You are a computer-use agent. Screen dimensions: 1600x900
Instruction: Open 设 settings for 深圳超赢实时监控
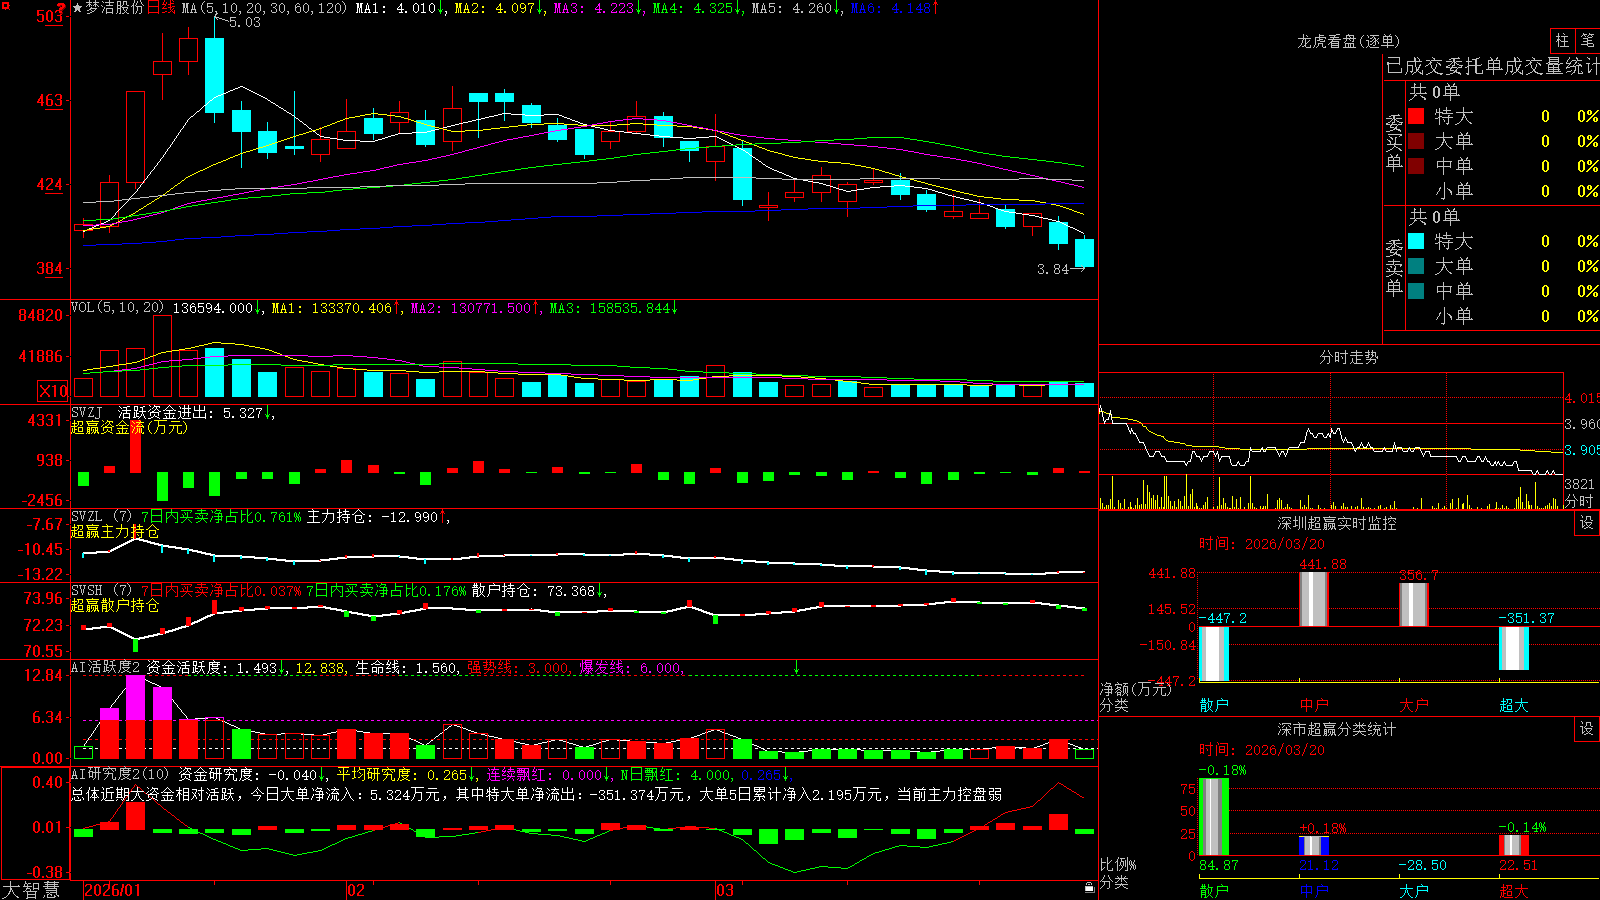point(1586,523)
